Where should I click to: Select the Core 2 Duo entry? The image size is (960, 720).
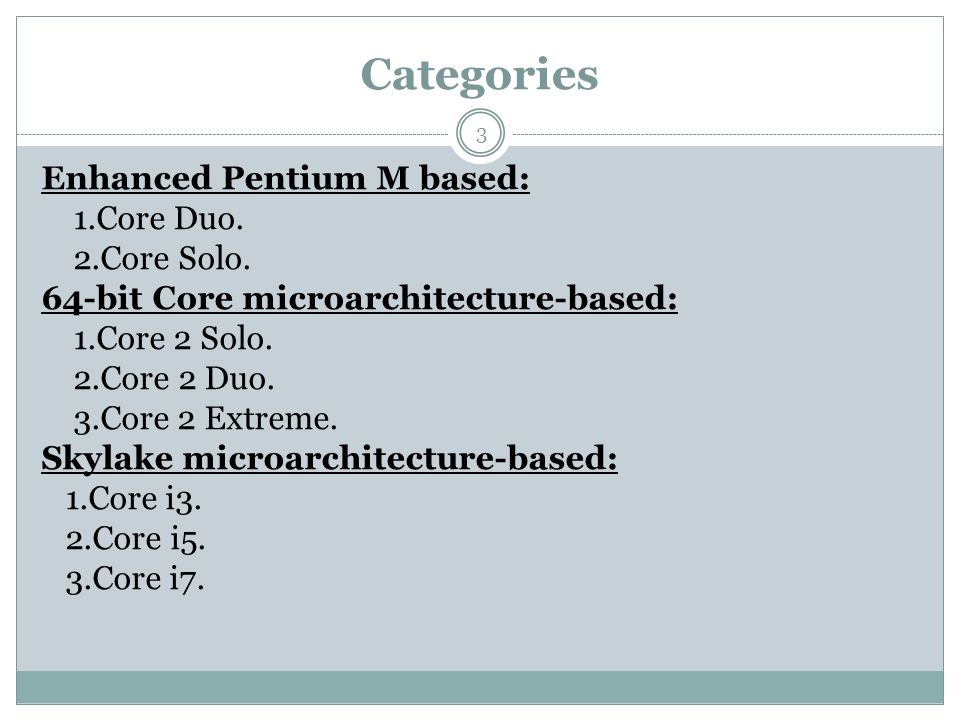(x=174, y=378)
